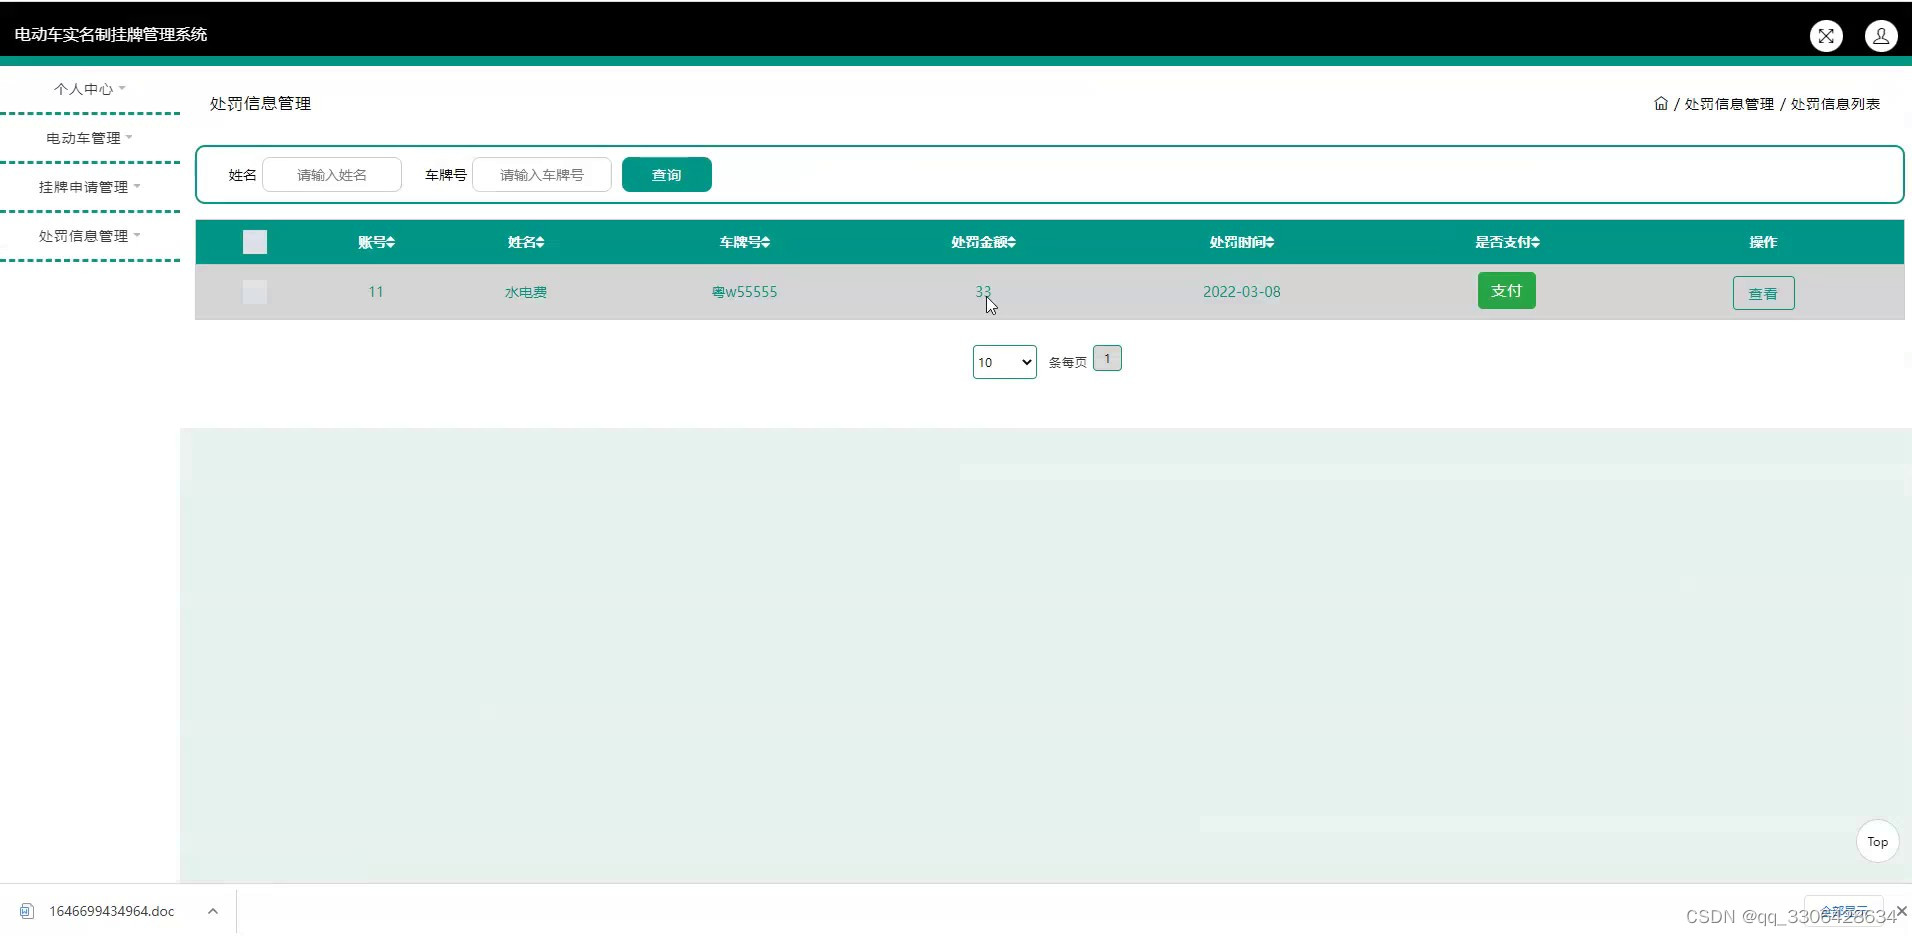Close the download bar with X icon
Screen dimensions: 1912x936
click(1902, 910)
